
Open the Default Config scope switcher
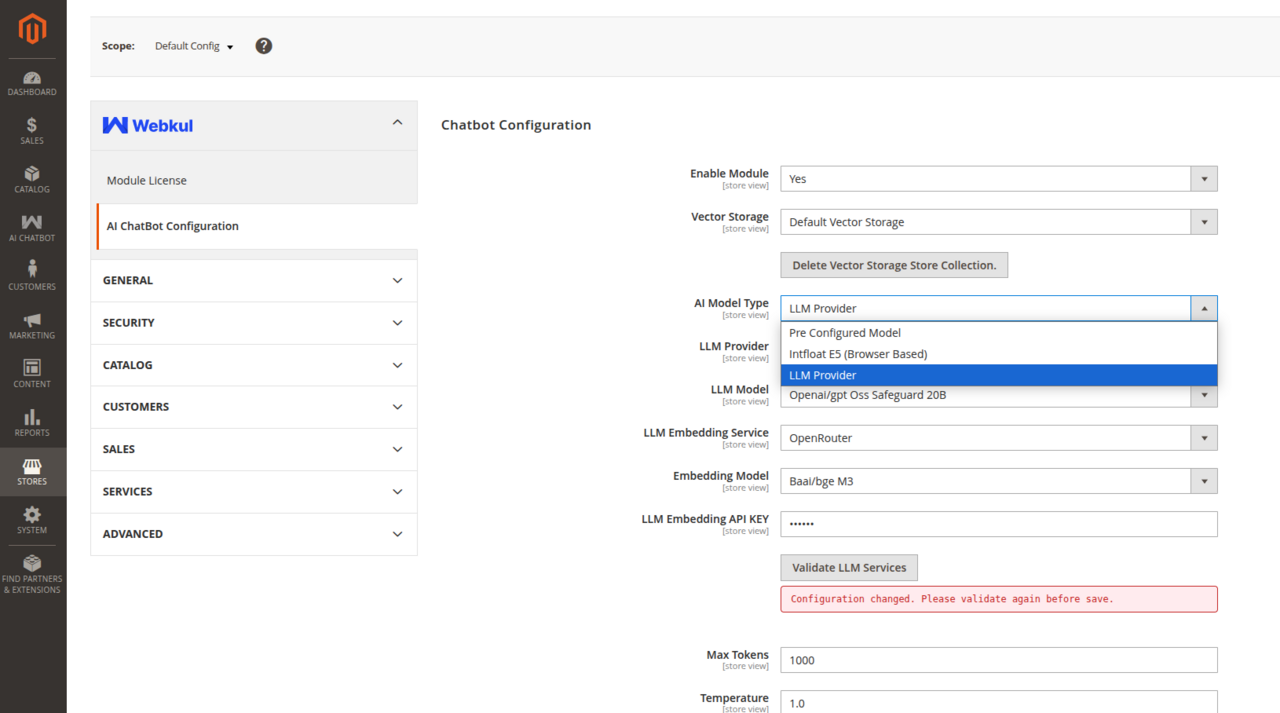tap(194, 46)
